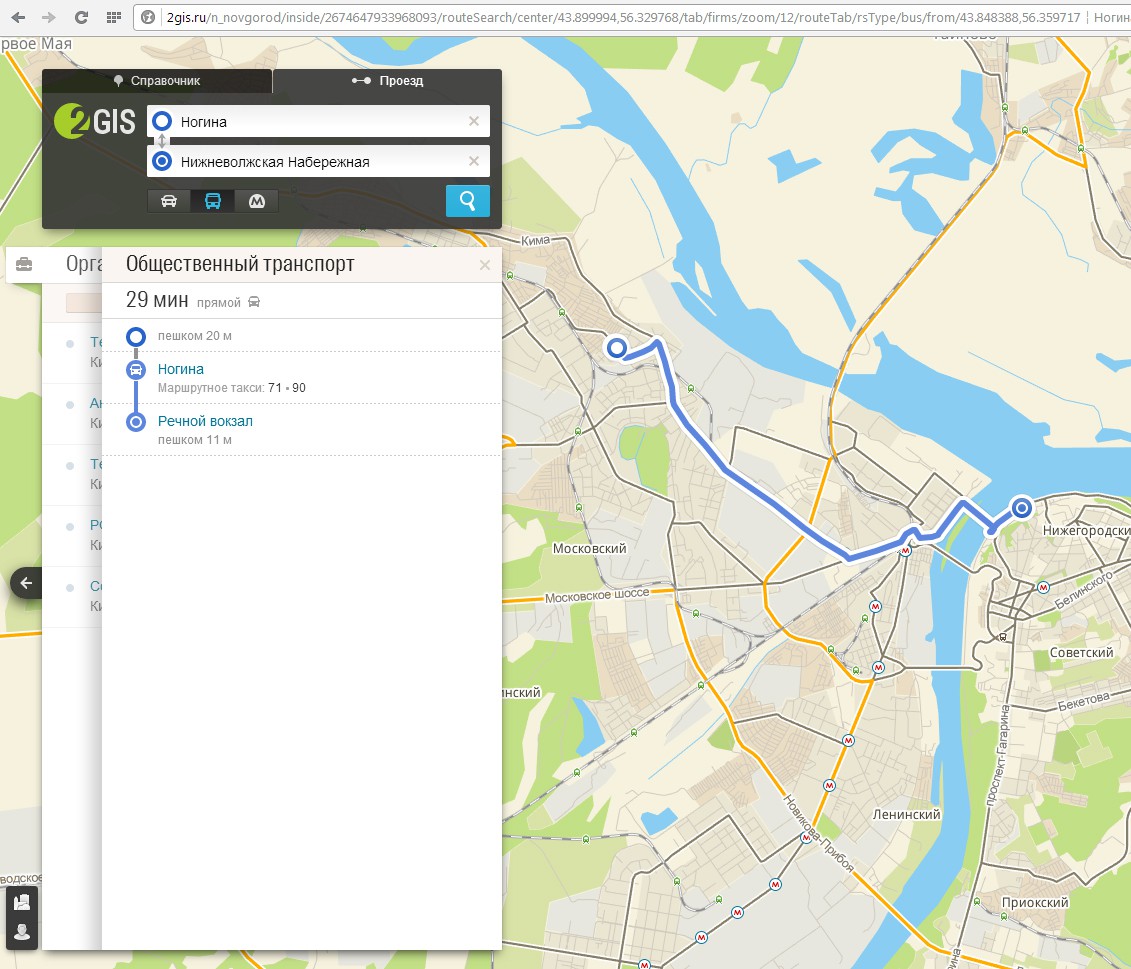Run route search with magnifier button
The height and width of the screenshot is (969, 1131).
(467, 201)
